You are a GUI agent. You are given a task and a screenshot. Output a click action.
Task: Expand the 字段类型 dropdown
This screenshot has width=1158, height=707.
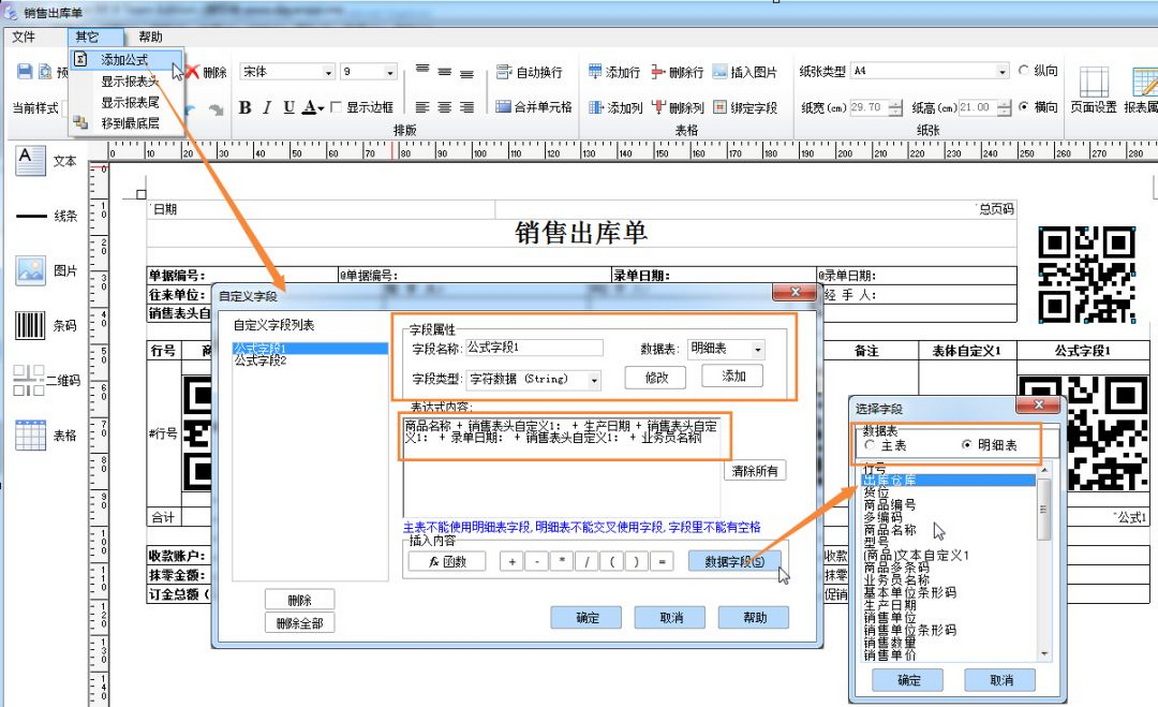tap(595, 380)
